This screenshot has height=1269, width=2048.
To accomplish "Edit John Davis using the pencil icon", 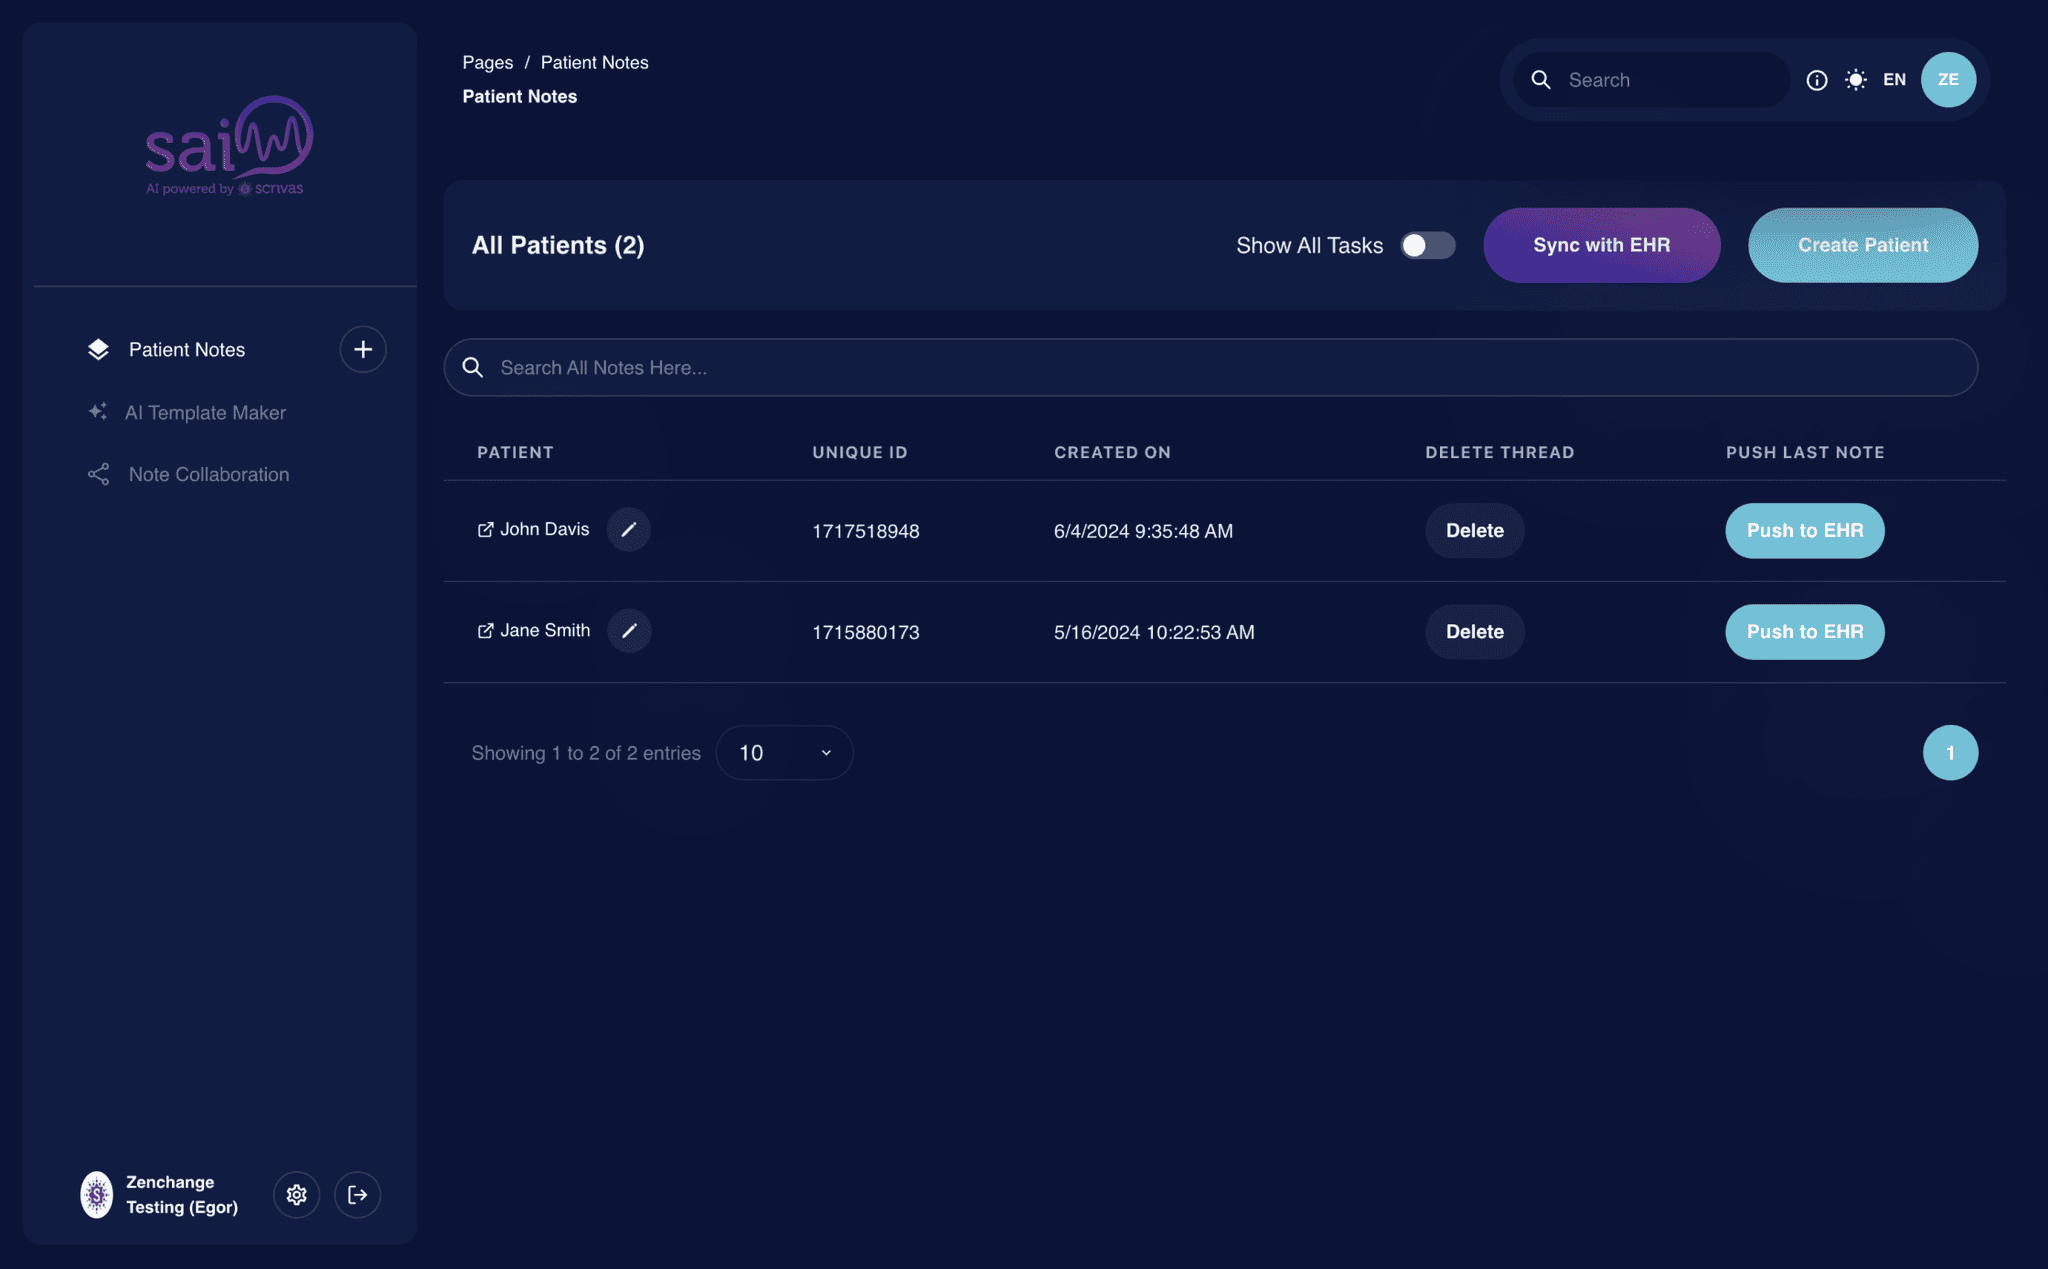I will click(628, 529).
